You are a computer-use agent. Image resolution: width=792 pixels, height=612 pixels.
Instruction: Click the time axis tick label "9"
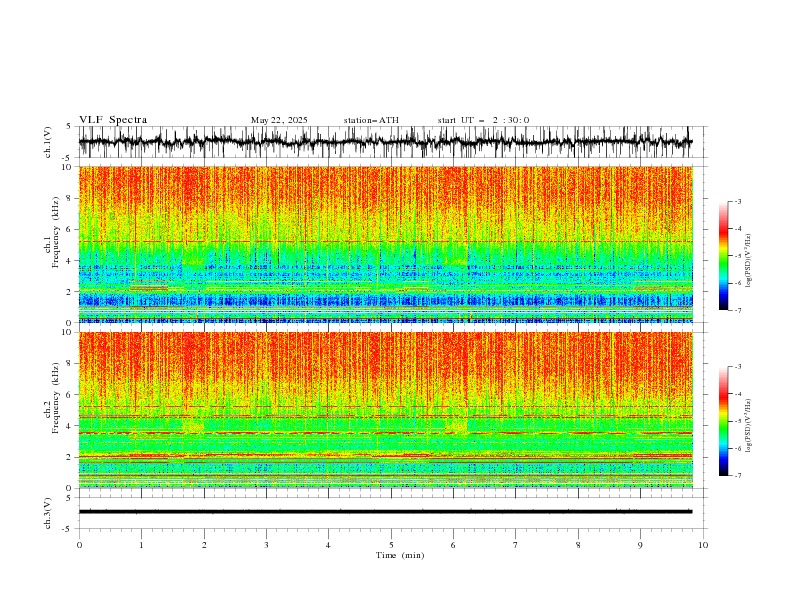[x=640, y=545]
